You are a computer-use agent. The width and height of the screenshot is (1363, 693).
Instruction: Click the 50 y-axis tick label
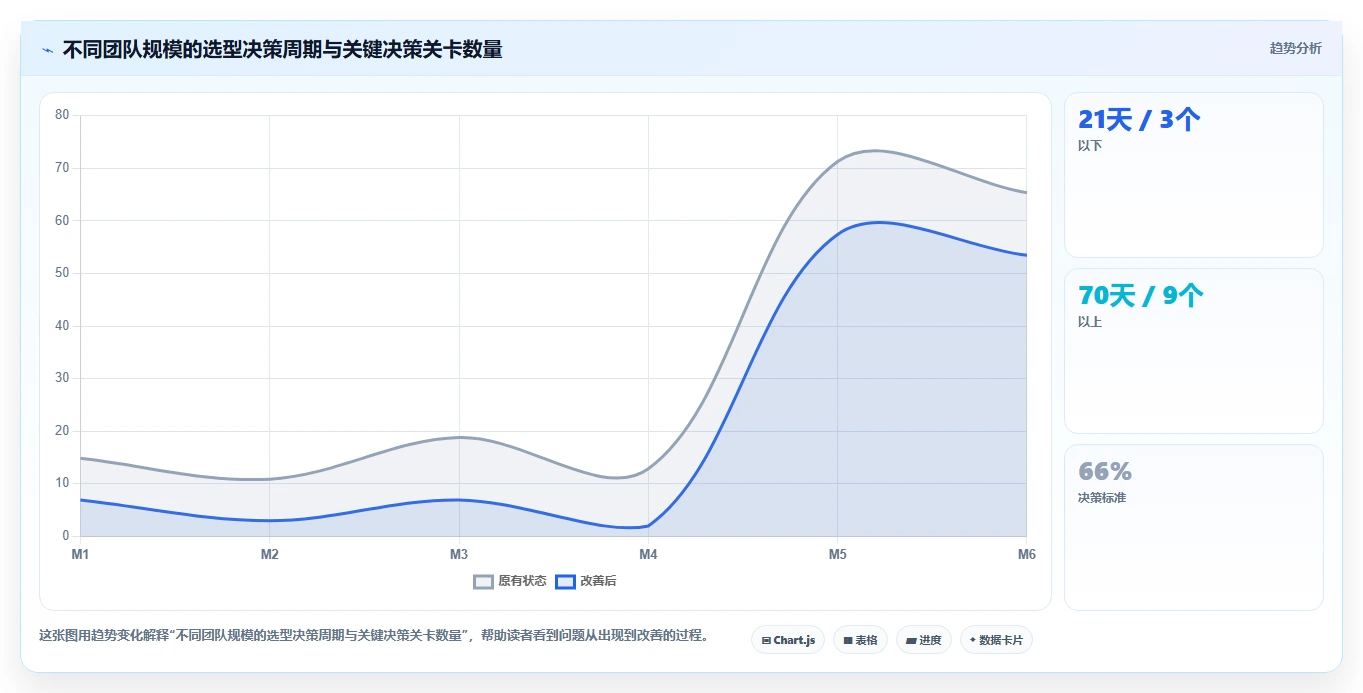tap(62, 273)
